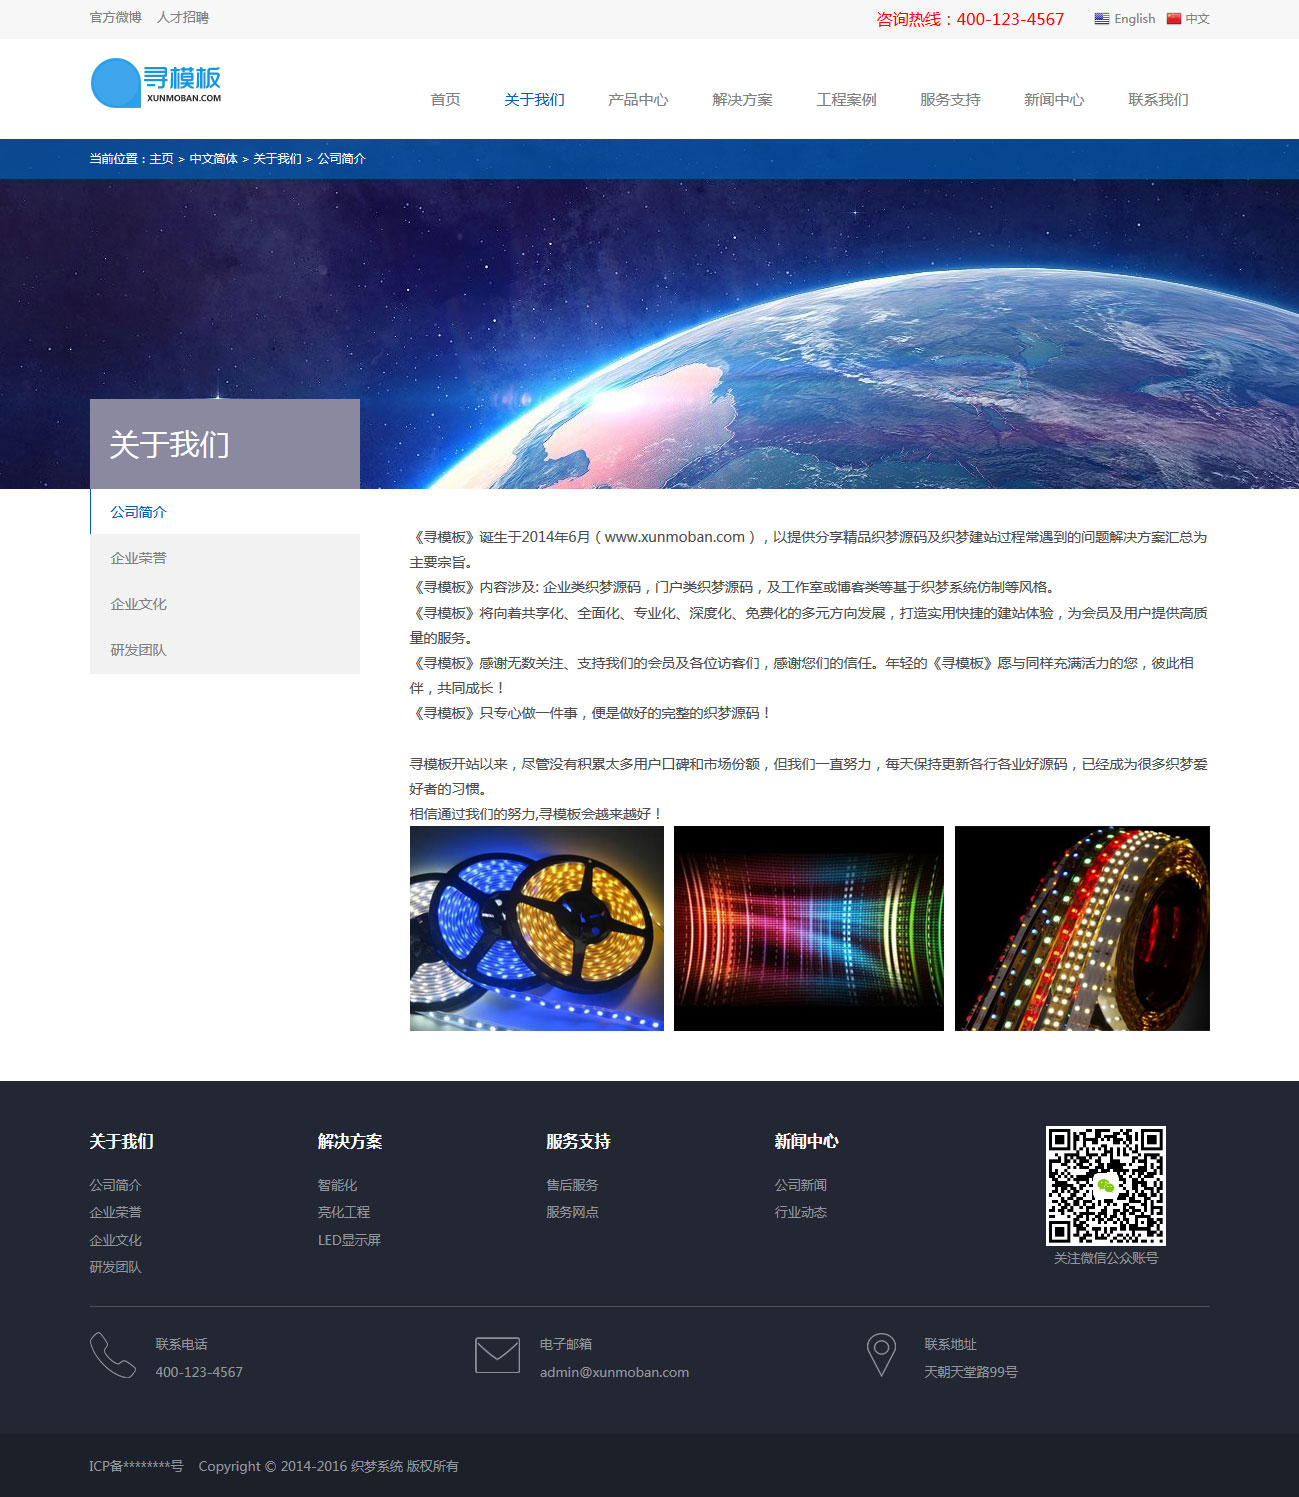The width and height of the screenshot is (1299, 1497).
Task: Select 联系我们 in the top navigation
Action: tap(1158, 100)
